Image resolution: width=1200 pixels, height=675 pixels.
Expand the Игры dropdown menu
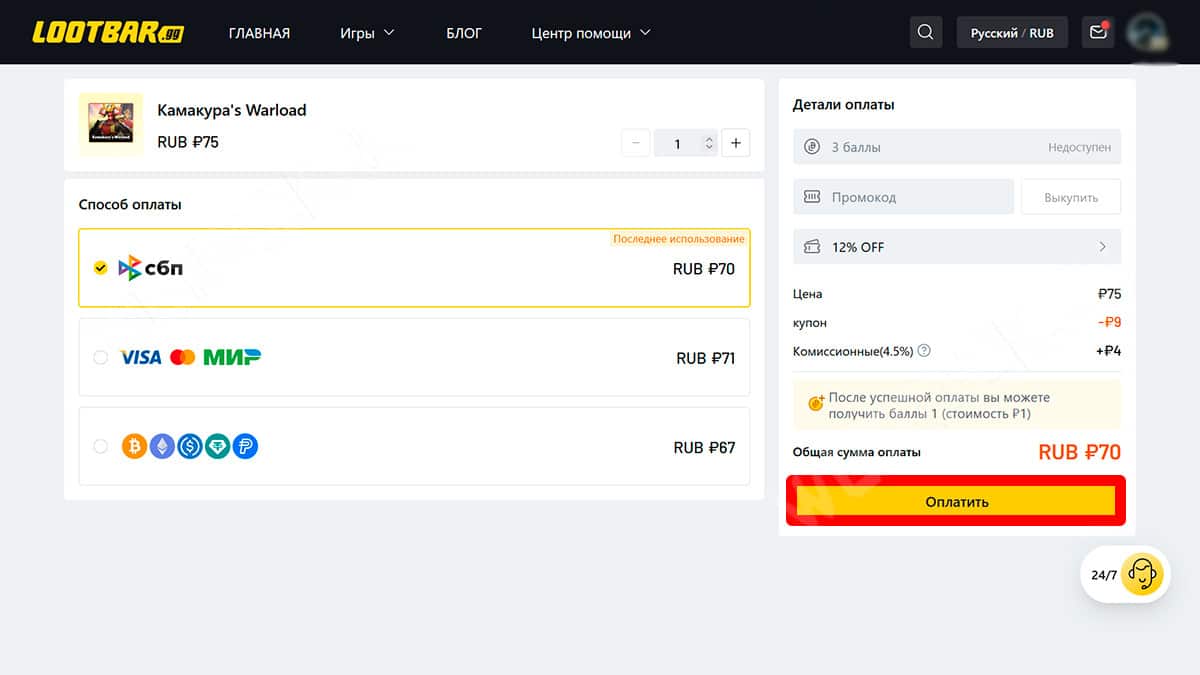pyautogui.click(x=367, y=33)
